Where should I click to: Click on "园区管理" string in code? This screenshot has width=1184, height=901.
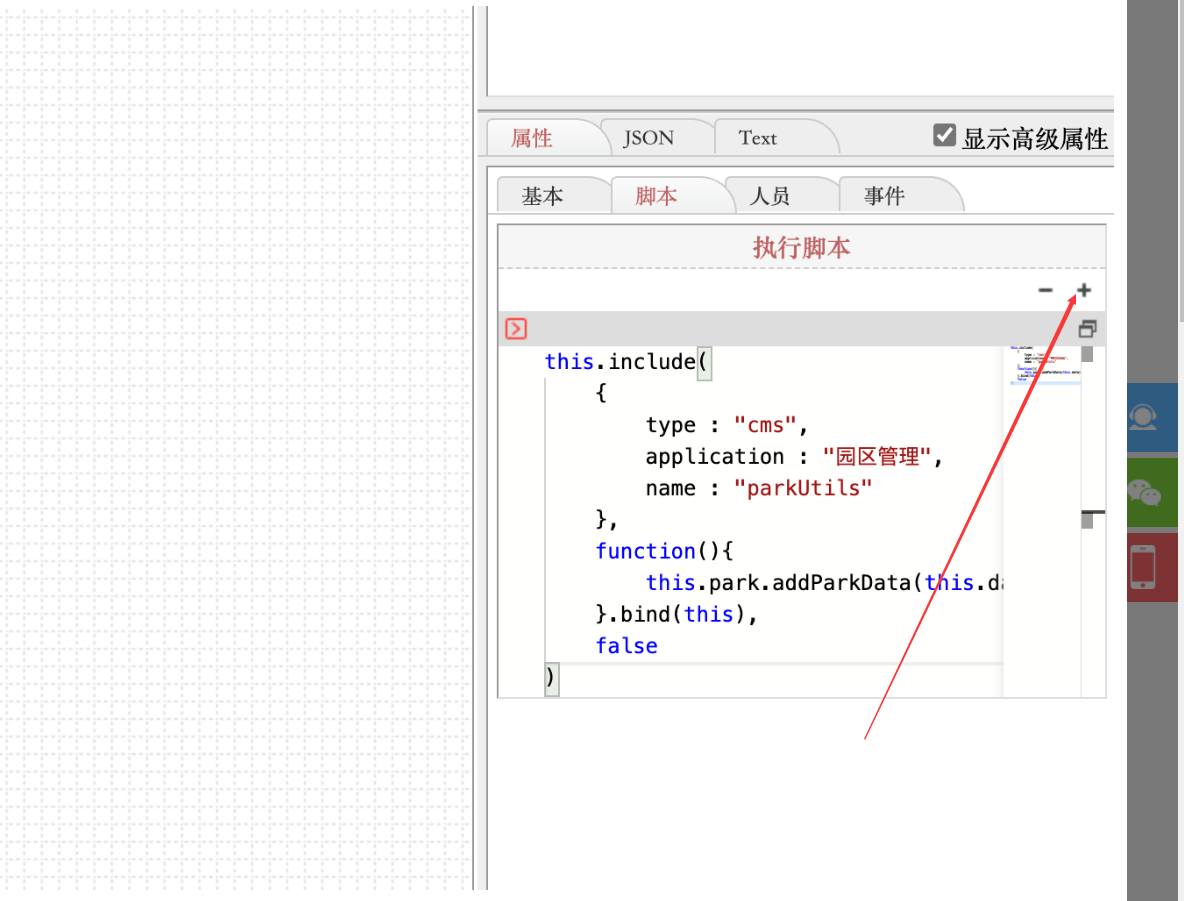877,456
